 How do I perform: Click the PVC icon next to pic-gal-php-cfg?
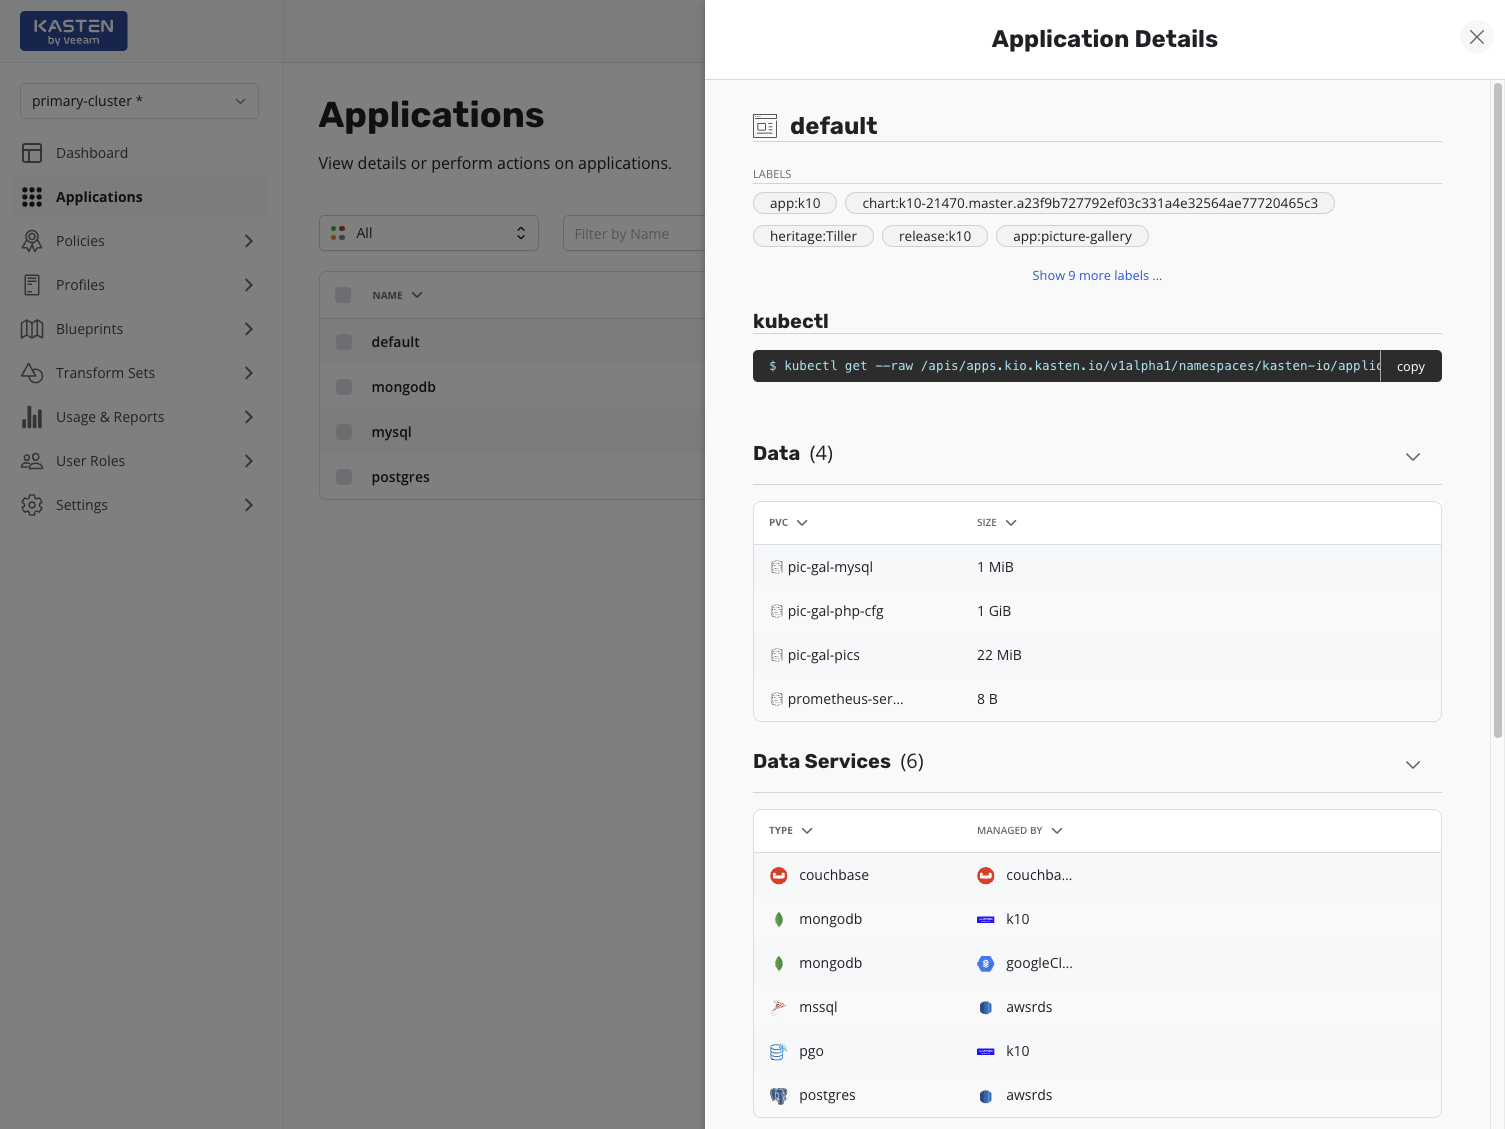tap(777, 611)
